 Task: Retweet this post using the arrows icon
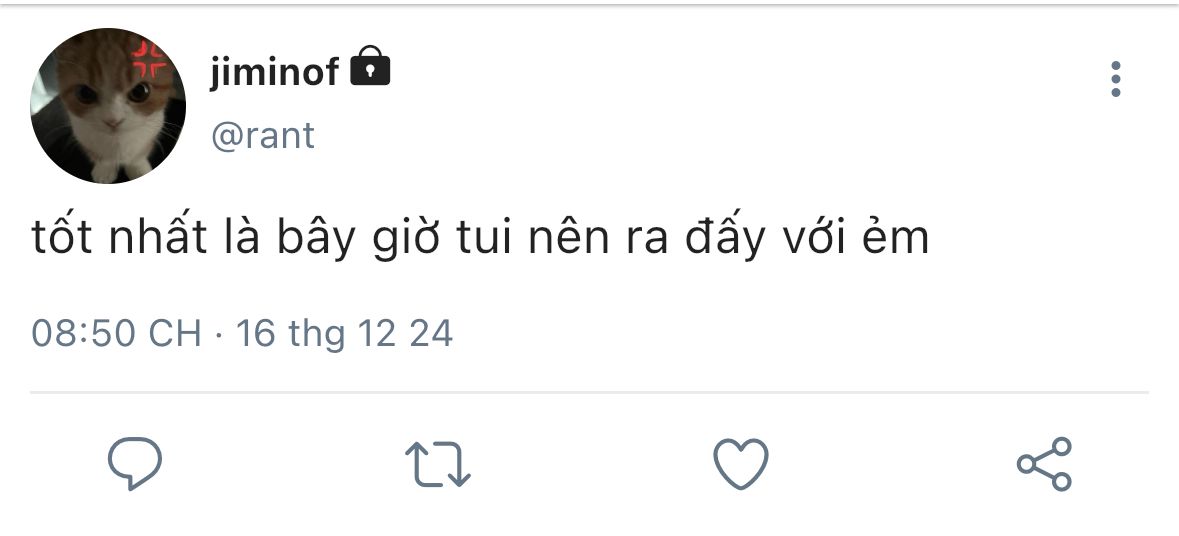438,464
